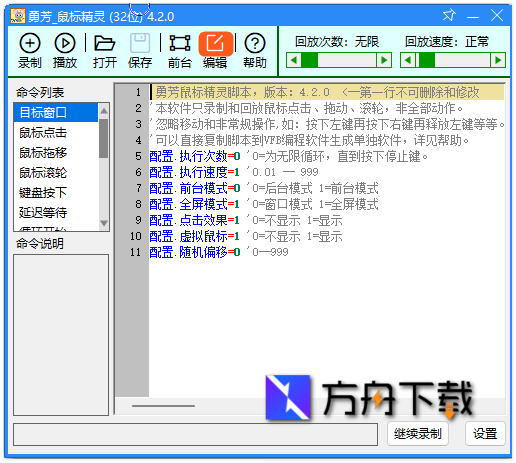516x463 pixels.
Task: Switch to 前台 foreground mode icon
Action: point(180,51)
